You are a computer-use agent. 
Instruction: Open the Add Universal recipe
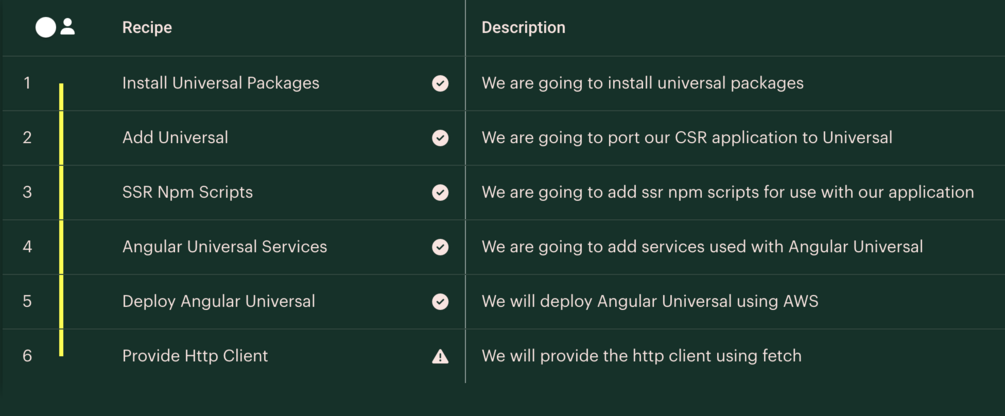tap(175, 138)
